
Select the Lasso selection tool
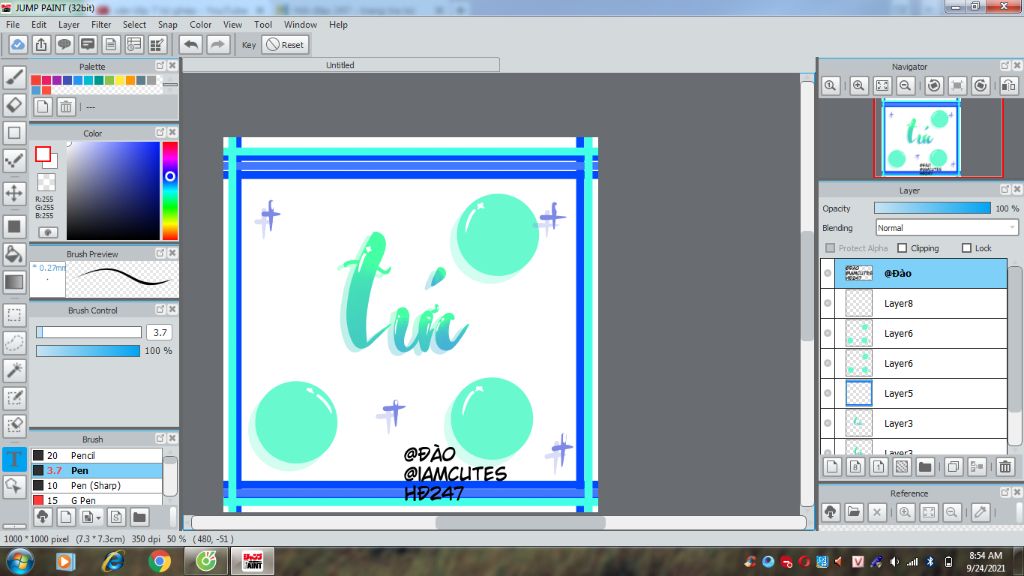14,342
